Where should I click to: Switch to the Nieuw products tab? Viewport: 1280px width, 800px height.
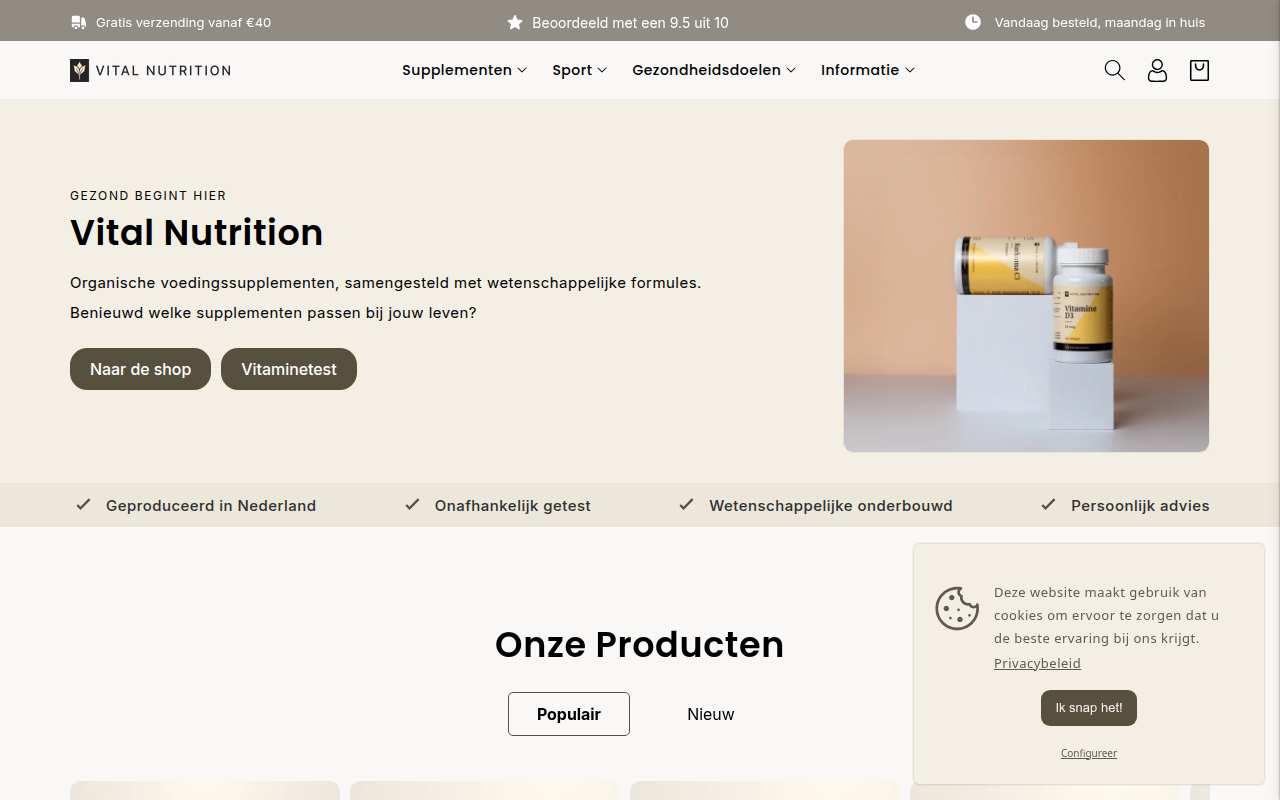click(711, 714)
